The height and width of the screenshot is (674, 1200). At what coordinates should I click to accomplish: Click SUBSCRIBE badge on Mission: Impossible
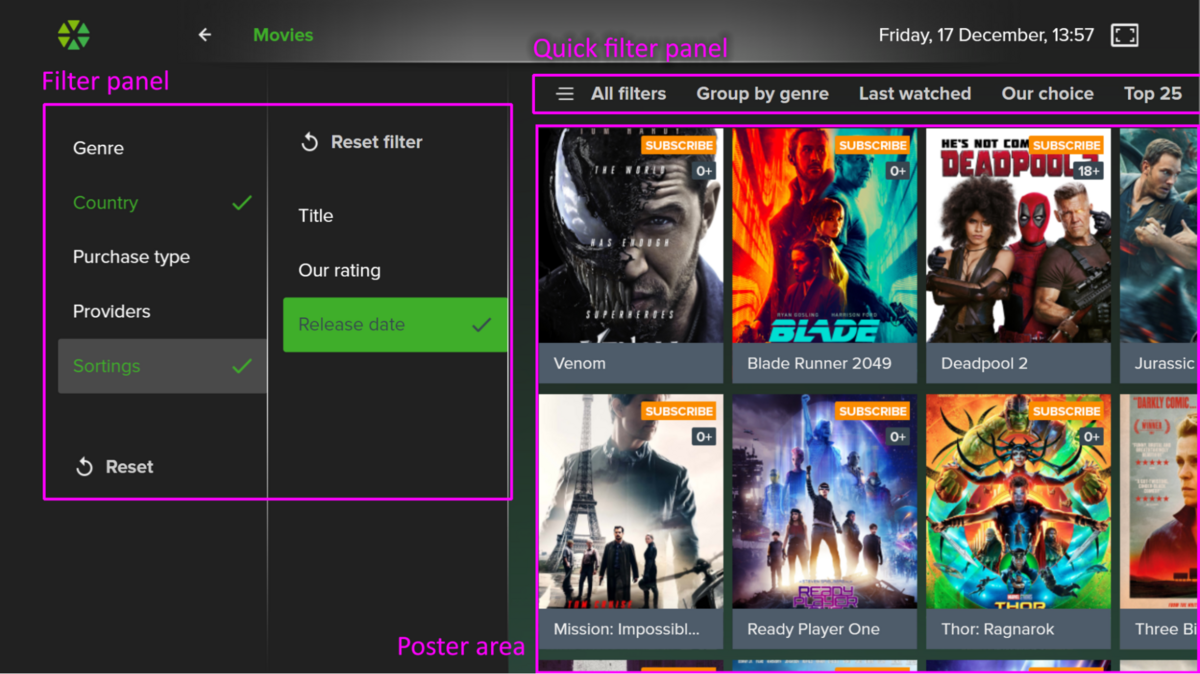pyautogui.click(x=679, y=411)
